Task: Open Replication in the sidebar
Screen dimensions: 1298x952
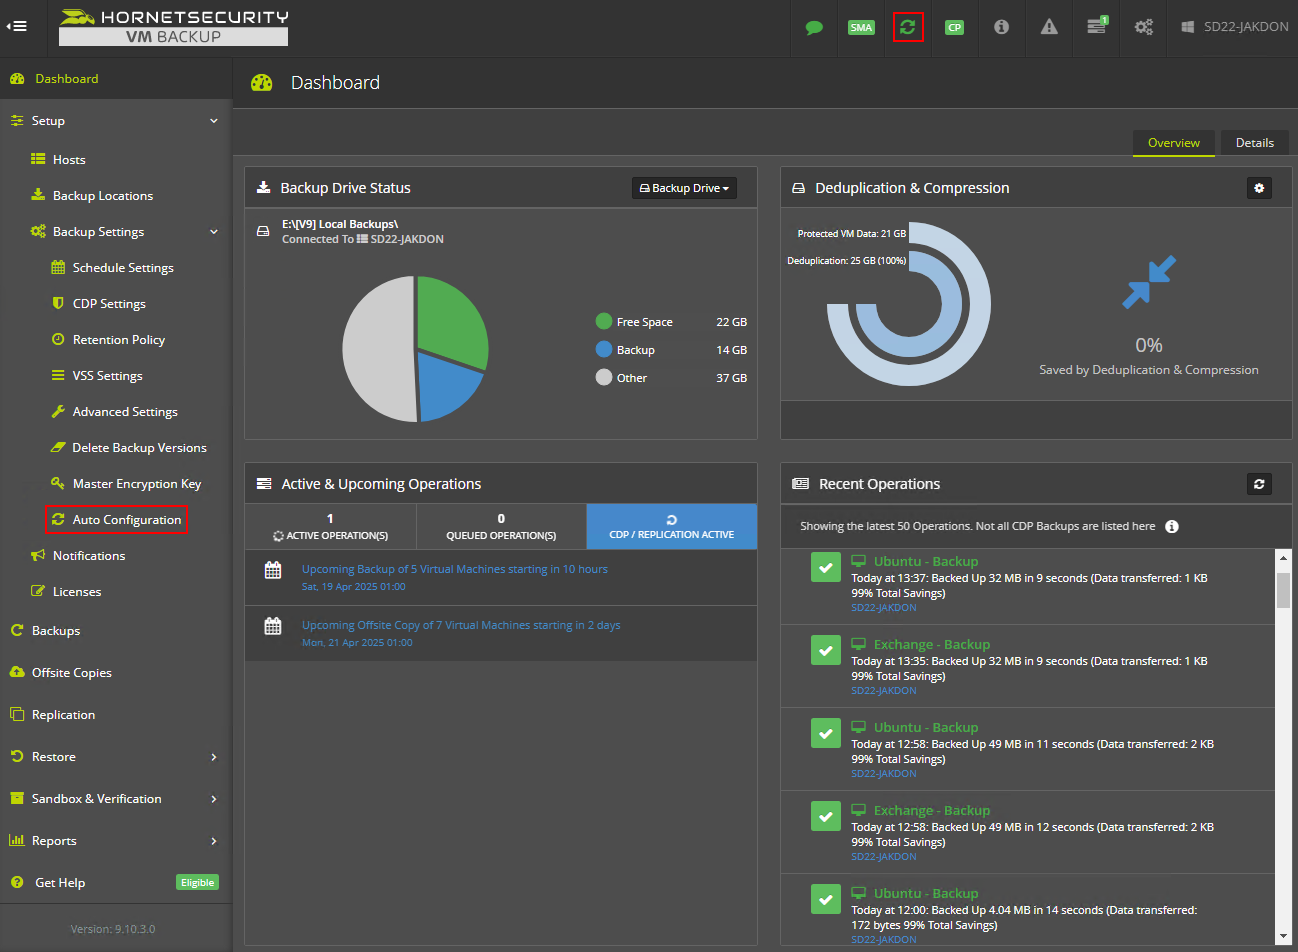Action: [63, 715]
